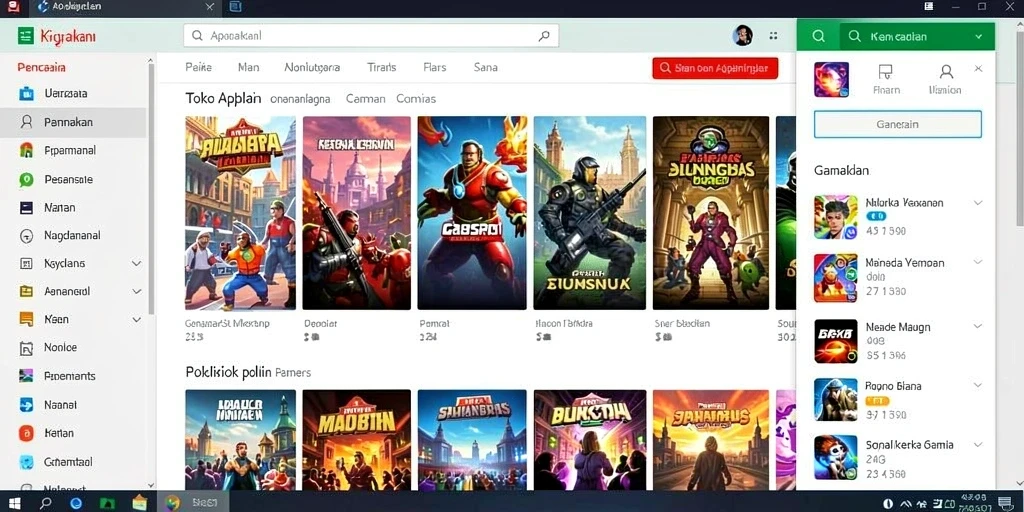This screenshot has width=1024, height=512.
Task: Expand the Rogno Blana entry chevron
Action: point(978,385)
